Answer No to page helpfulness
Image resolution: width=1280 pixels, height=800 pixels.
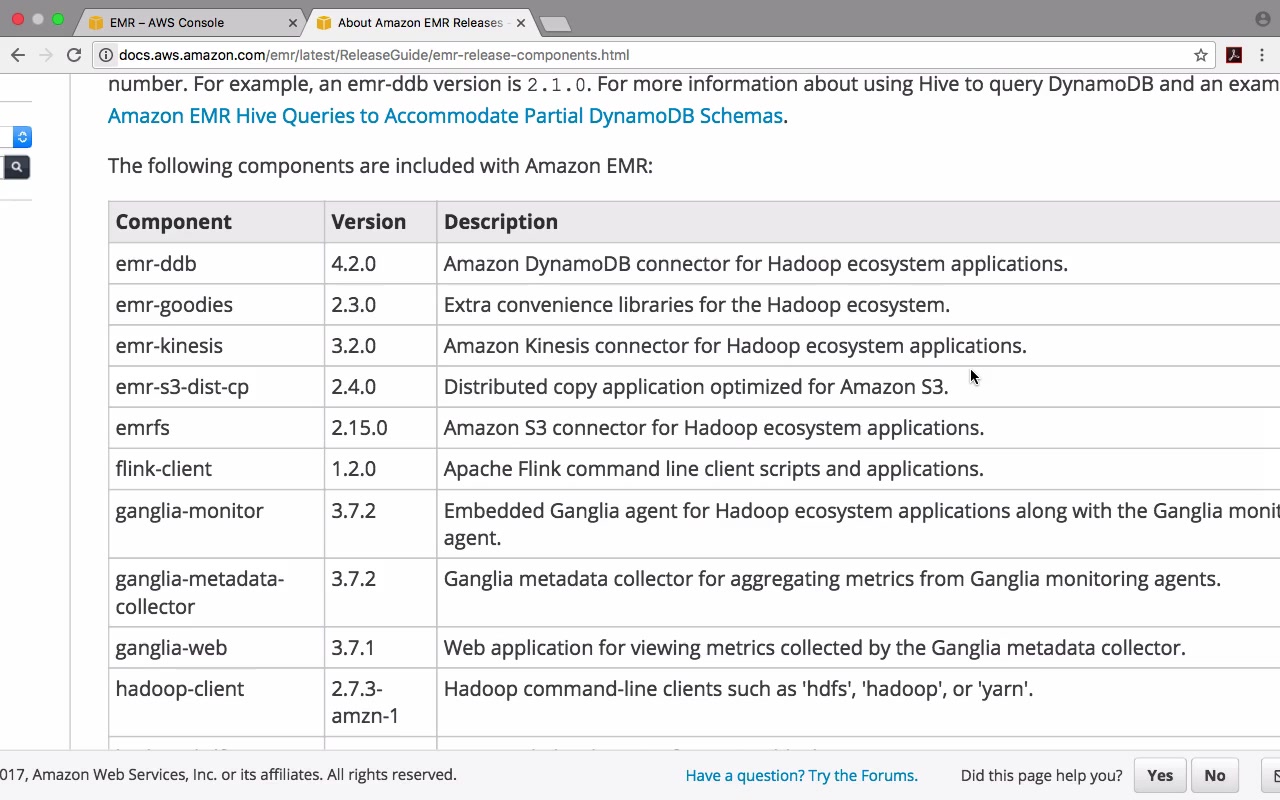[1215, 775]
